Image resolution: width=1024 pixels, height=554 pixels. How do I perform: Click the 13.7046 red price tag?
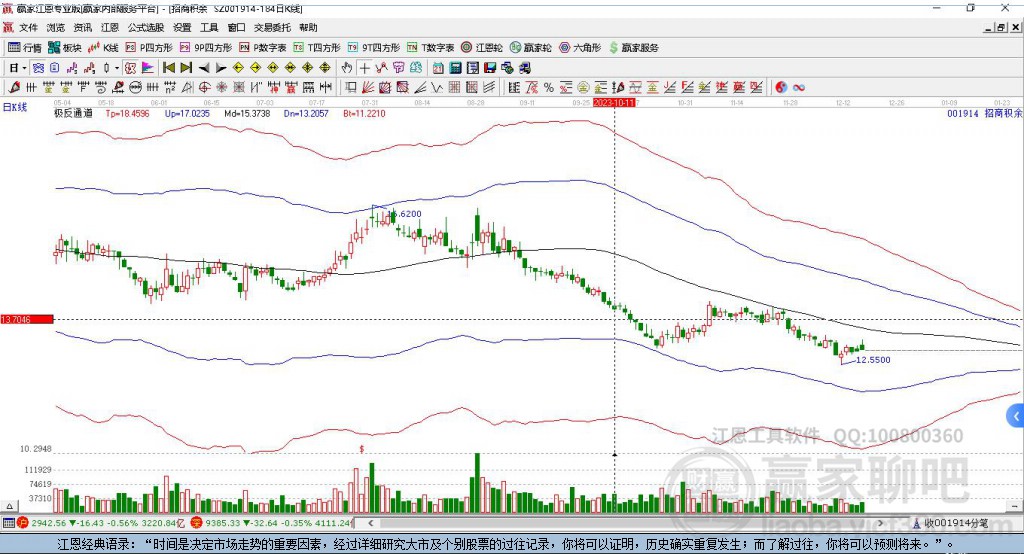[27, 319]
